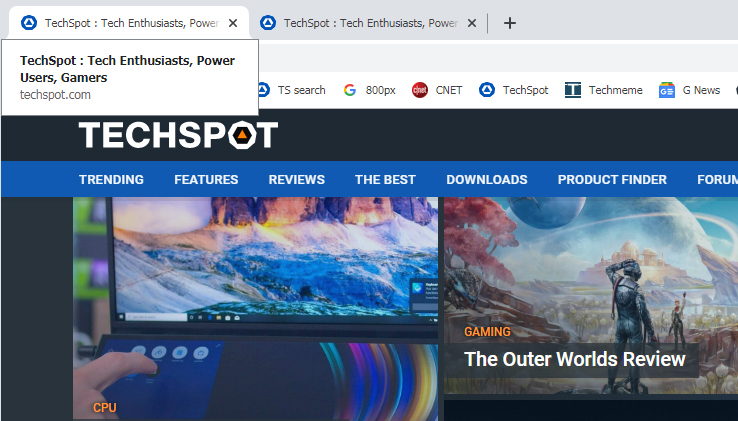Navigate to Downloads
The image size is (738, 421).
(487, 179)
